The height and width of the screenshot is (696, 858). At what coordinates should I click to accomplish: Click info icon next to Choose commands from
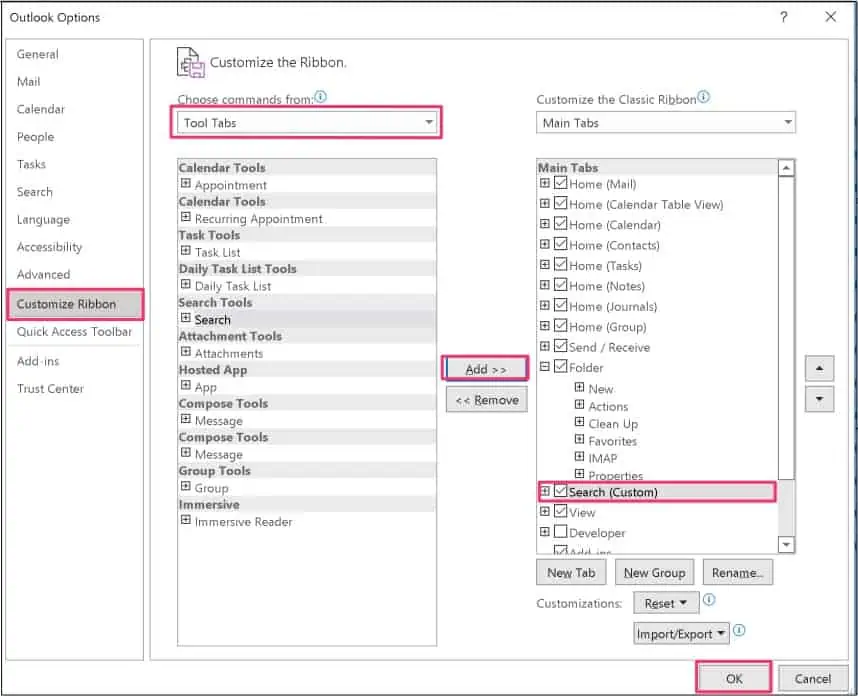coord(321,97)
